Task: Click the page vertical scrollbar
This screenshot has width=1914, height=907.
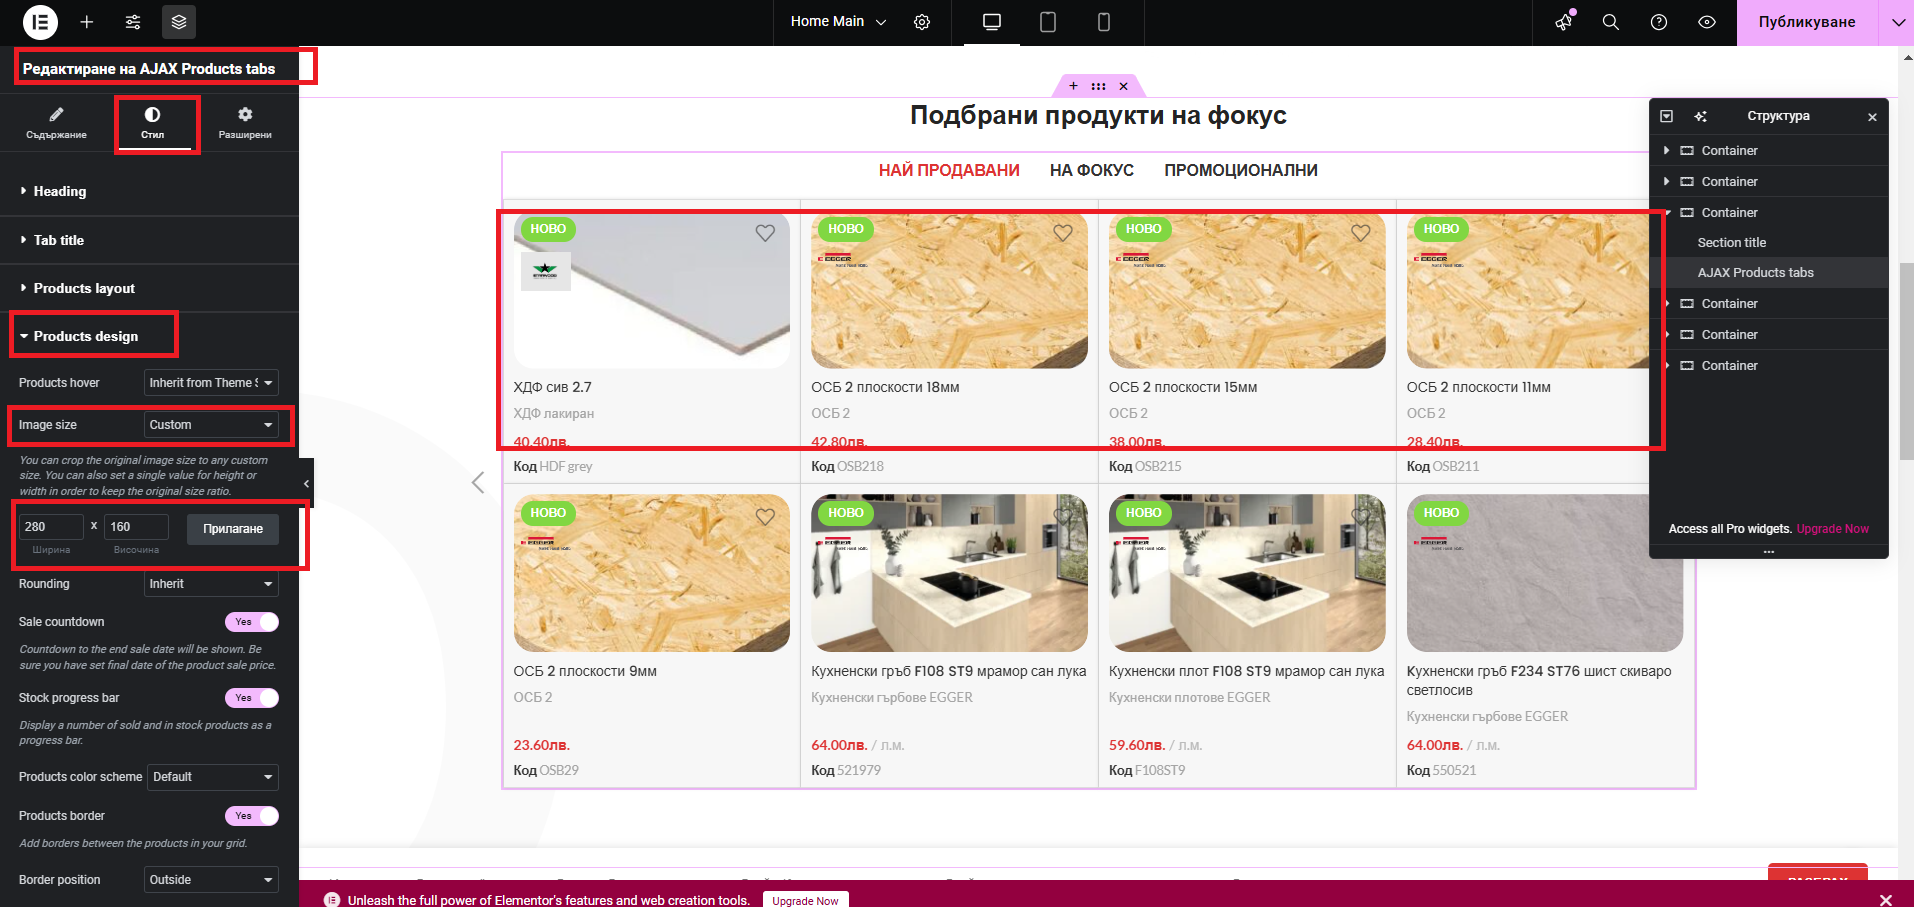Action: point(1906,362)
